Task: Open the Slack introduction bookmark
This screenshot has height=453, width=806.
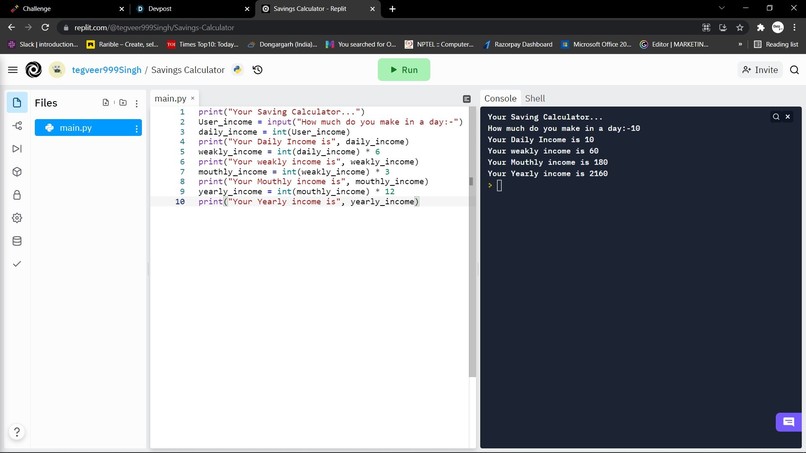Action: [43, 44]
